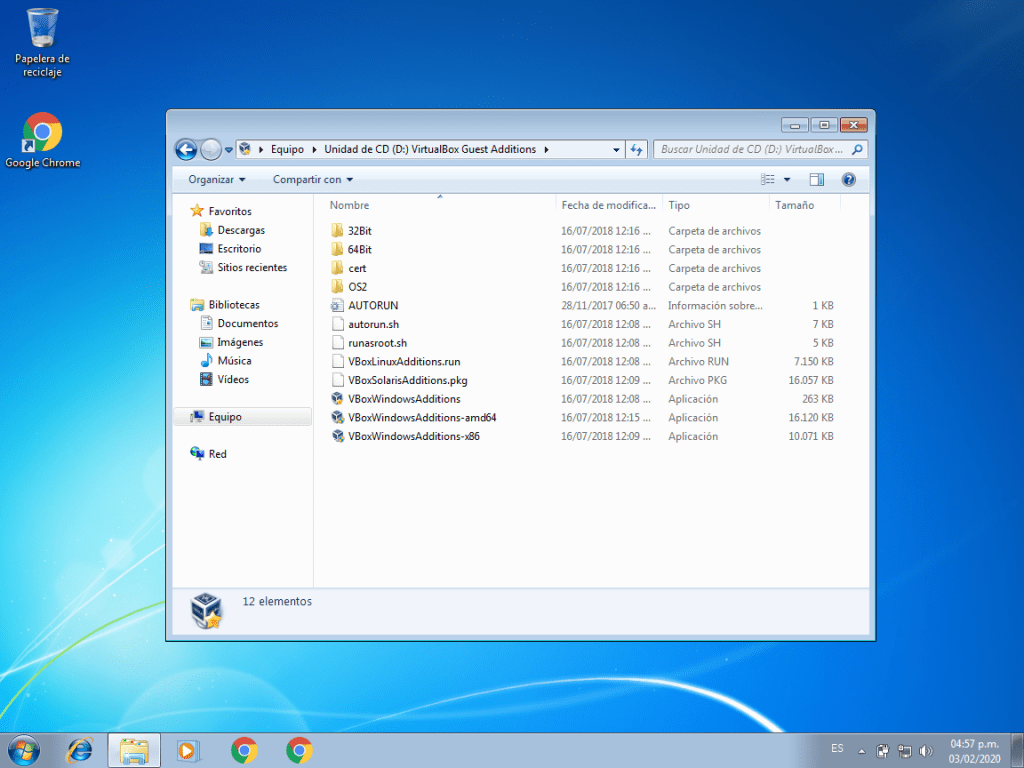Screen dimensions: 1024x768
Task: Expand the Compartir con menu
Action: 312,180
